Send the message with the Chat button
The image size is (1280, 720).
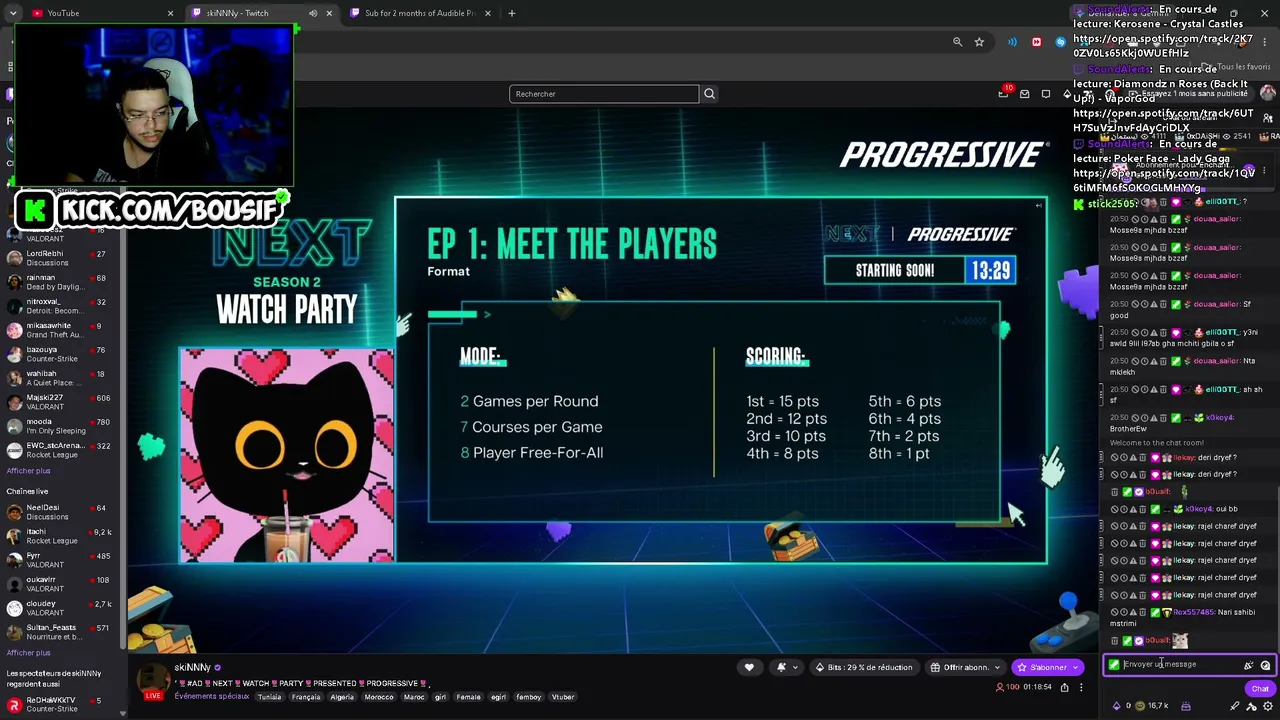(1259, 688)
